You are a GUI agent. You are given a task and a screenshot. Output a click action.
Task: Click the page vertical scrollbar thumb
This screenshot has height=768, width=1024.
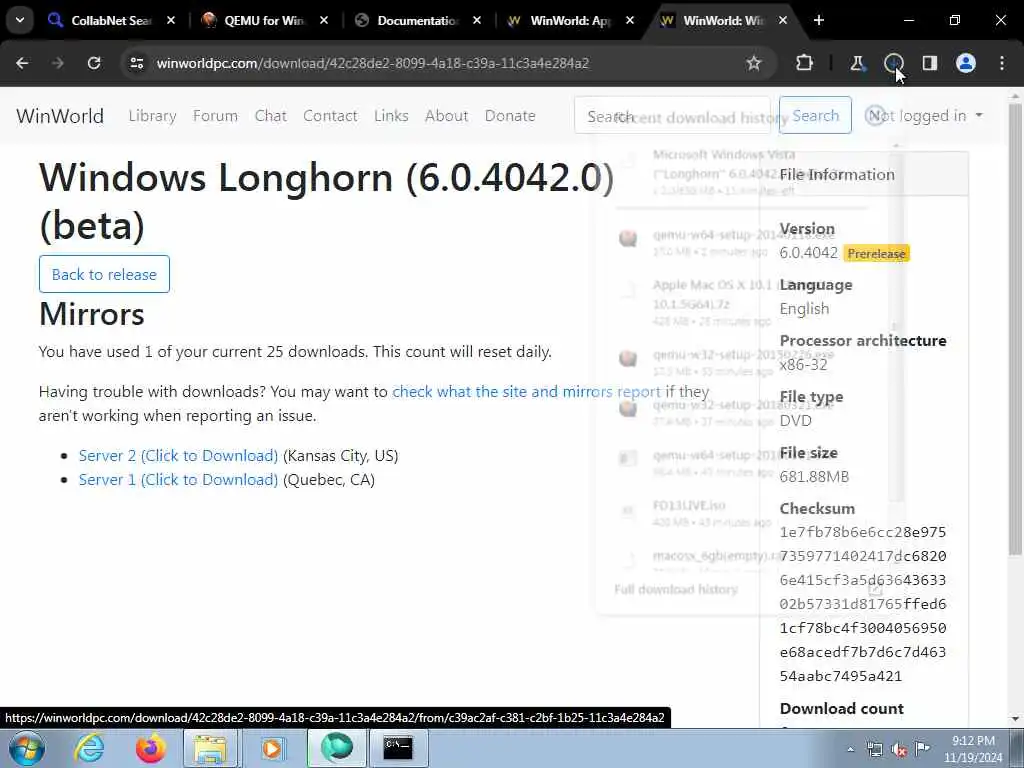point(1014,327)
